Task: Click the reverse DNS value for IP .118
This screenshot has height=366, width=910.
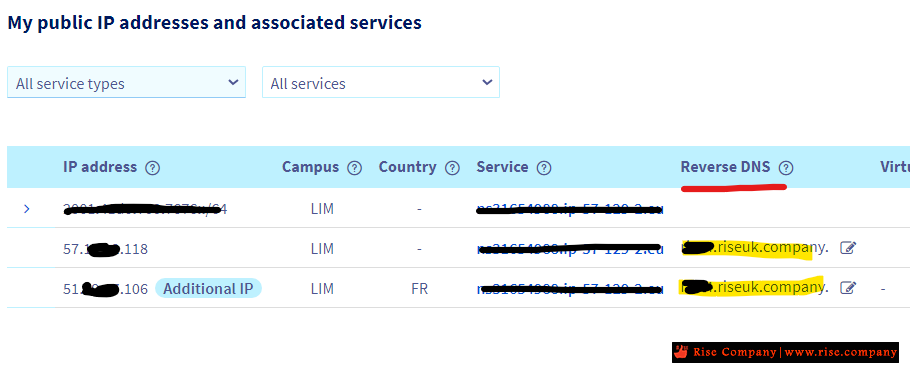Action: pos(755,248)
